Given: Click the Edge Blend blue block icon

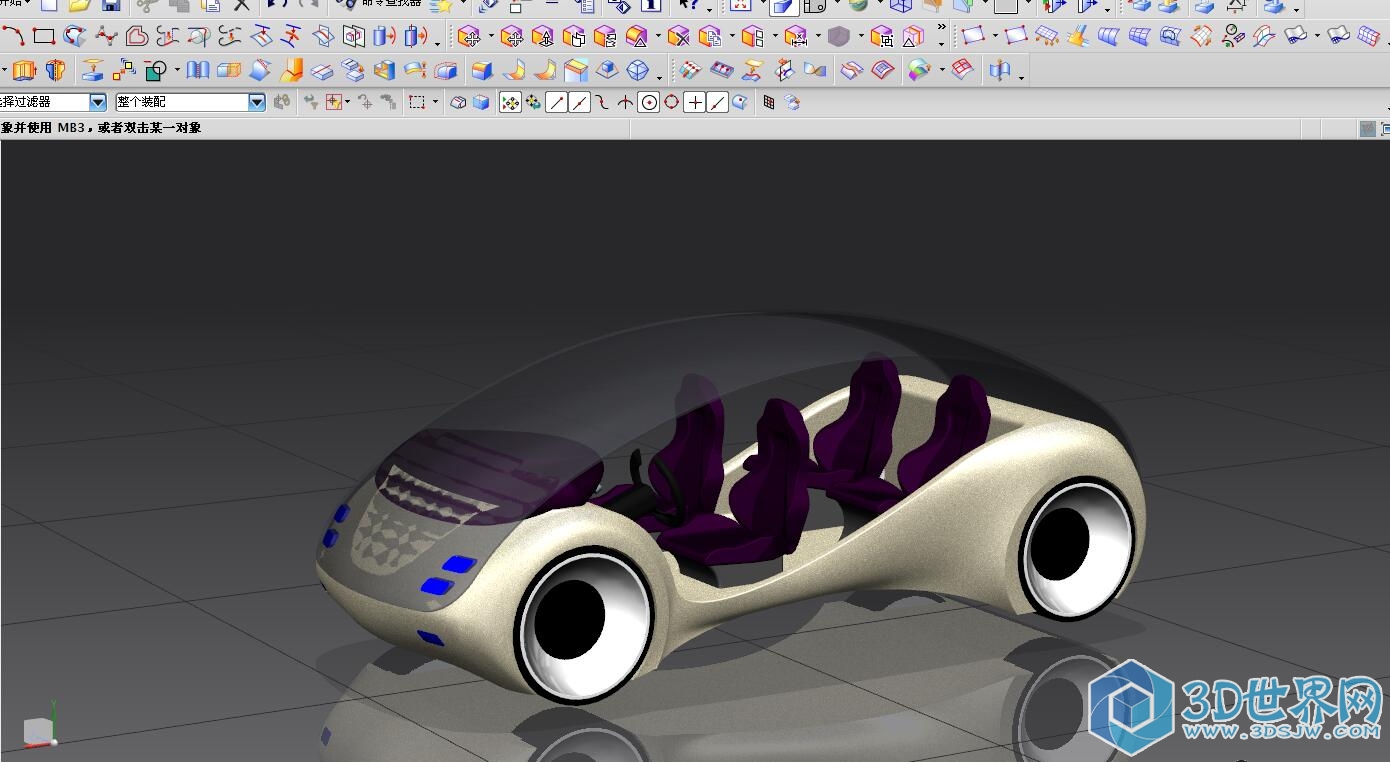Looking at the screenshot, I should click(482, 70).
